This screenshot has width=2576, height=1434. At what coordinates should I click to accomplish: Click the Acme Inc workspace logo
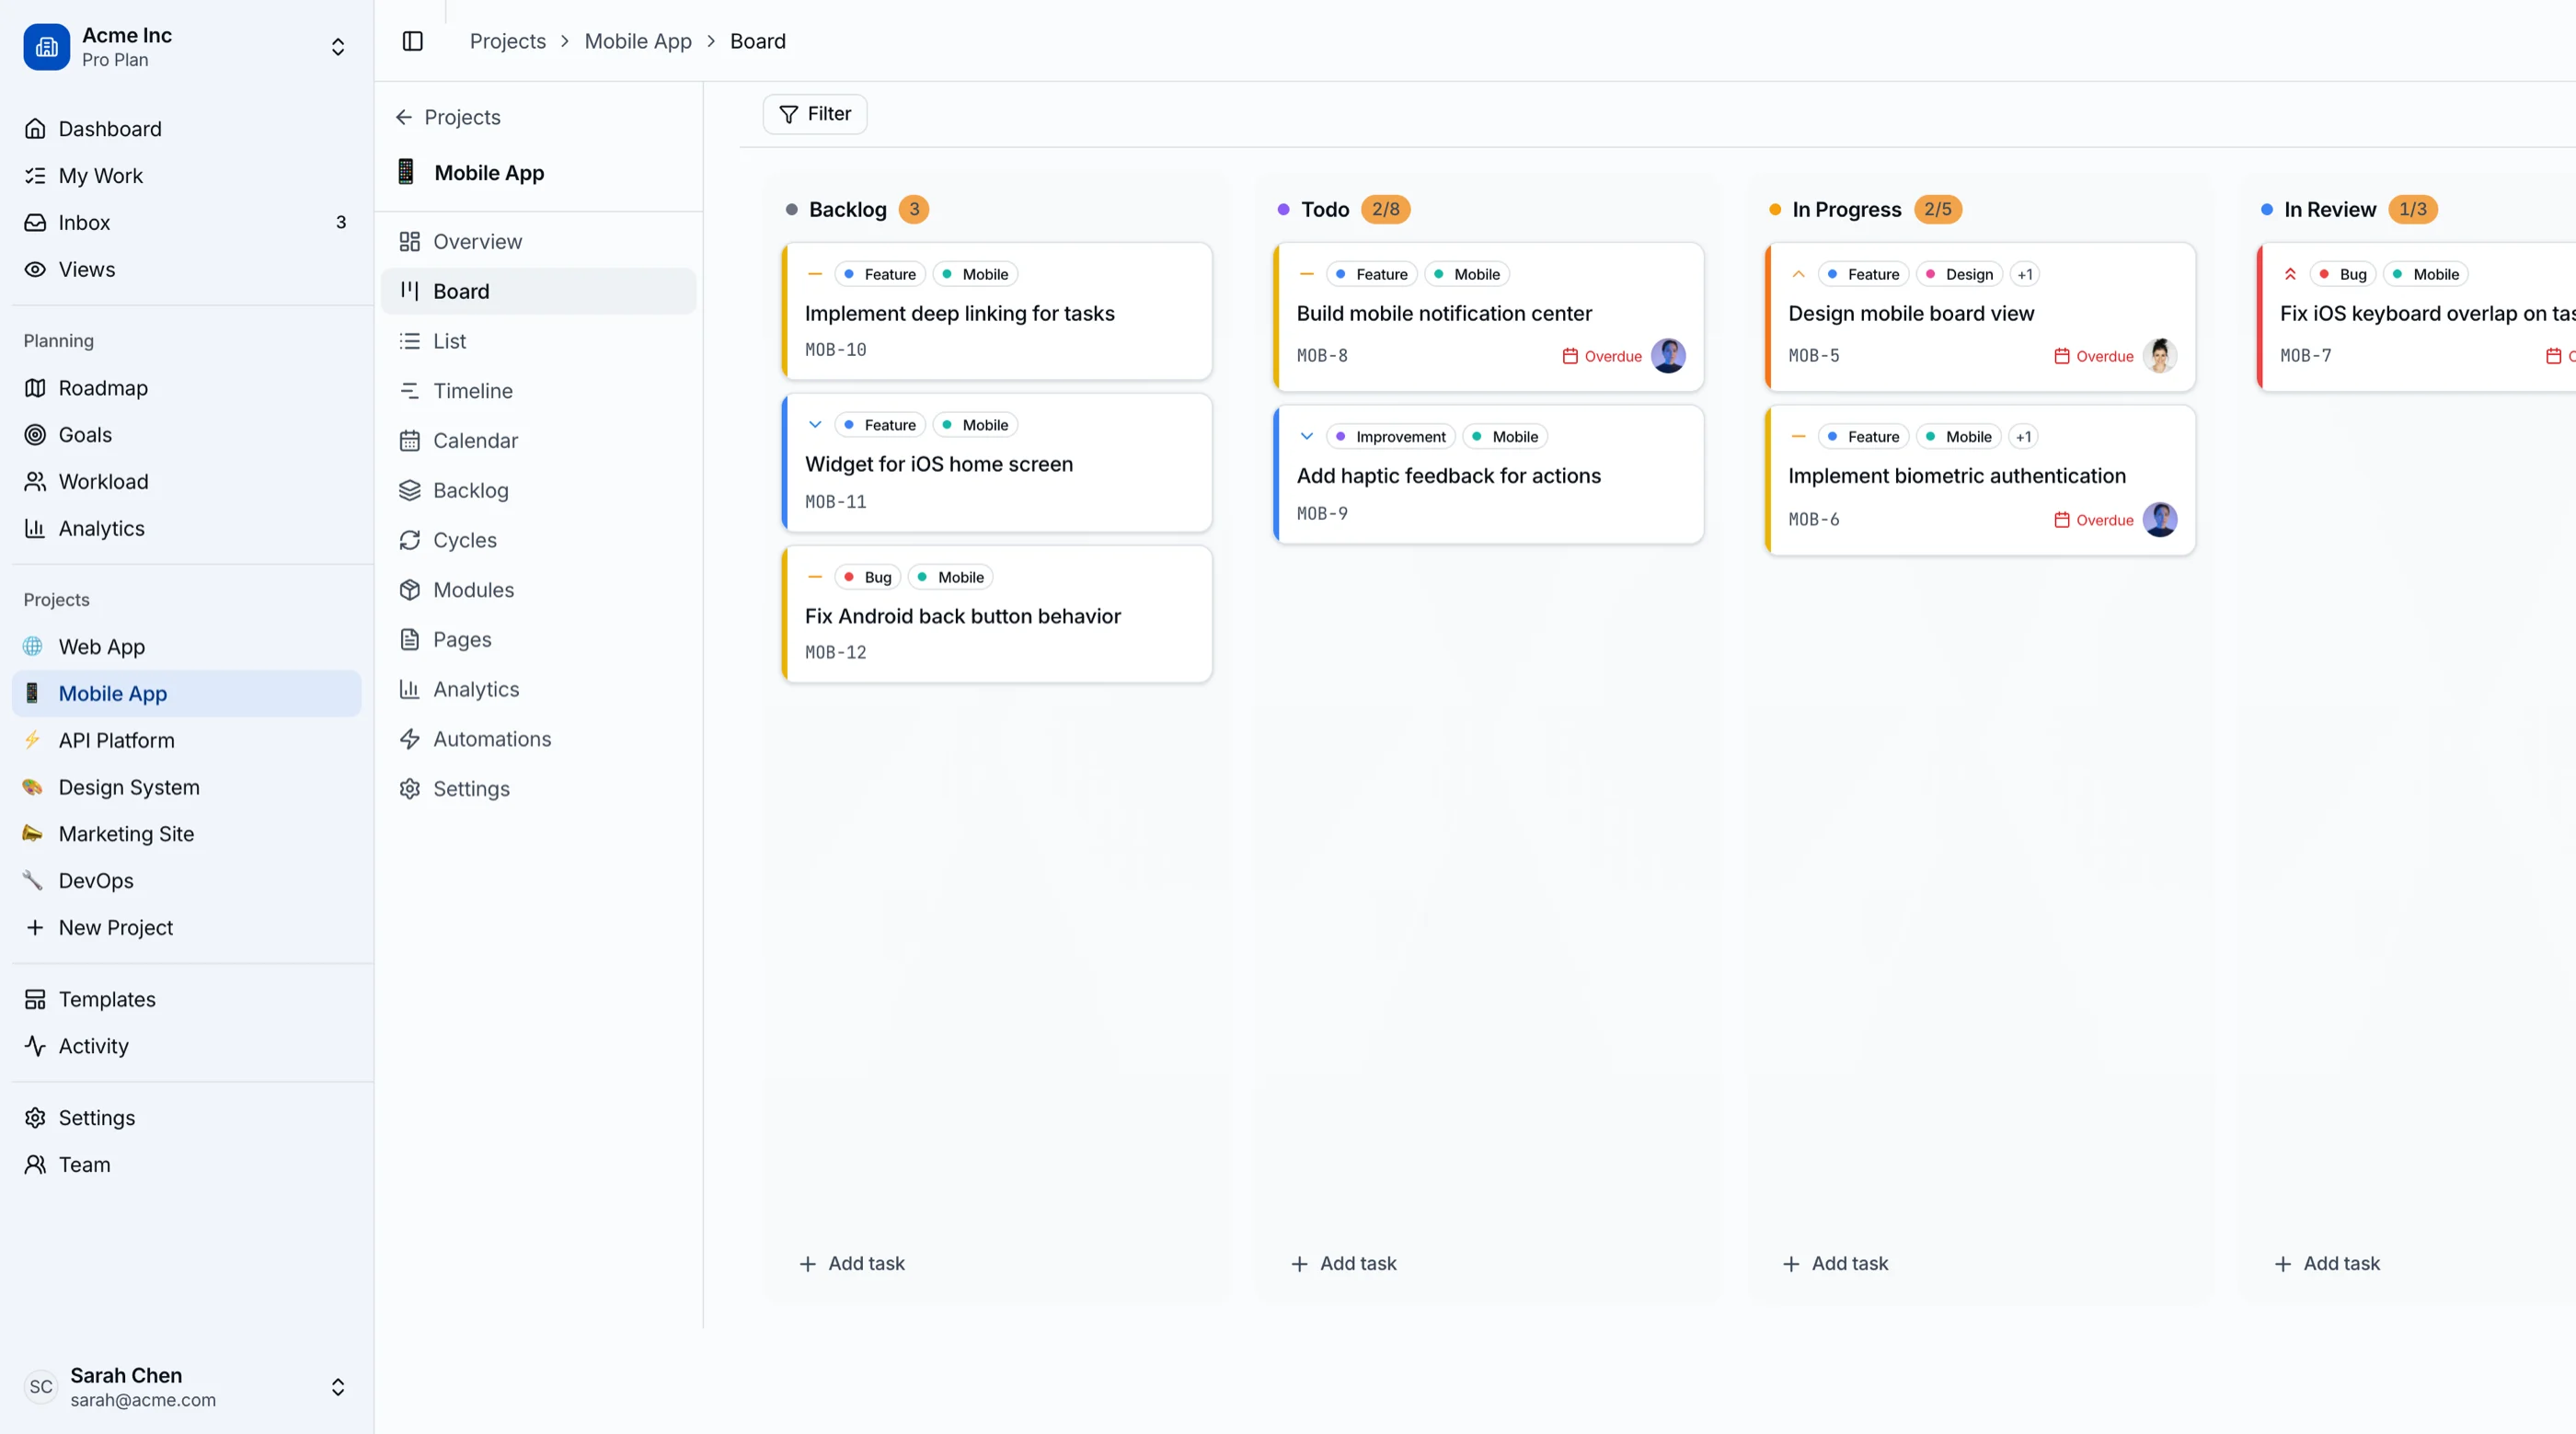click(47, 47)
